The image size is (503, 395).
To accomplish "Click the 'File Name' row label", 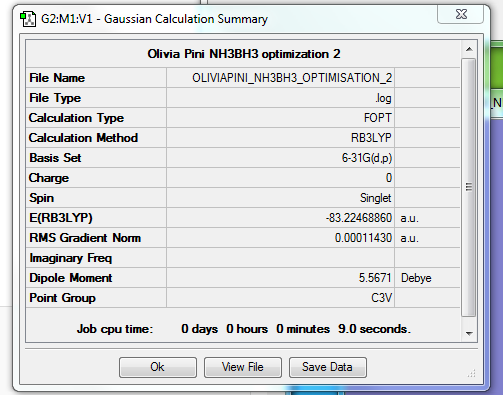I will 57,78.
